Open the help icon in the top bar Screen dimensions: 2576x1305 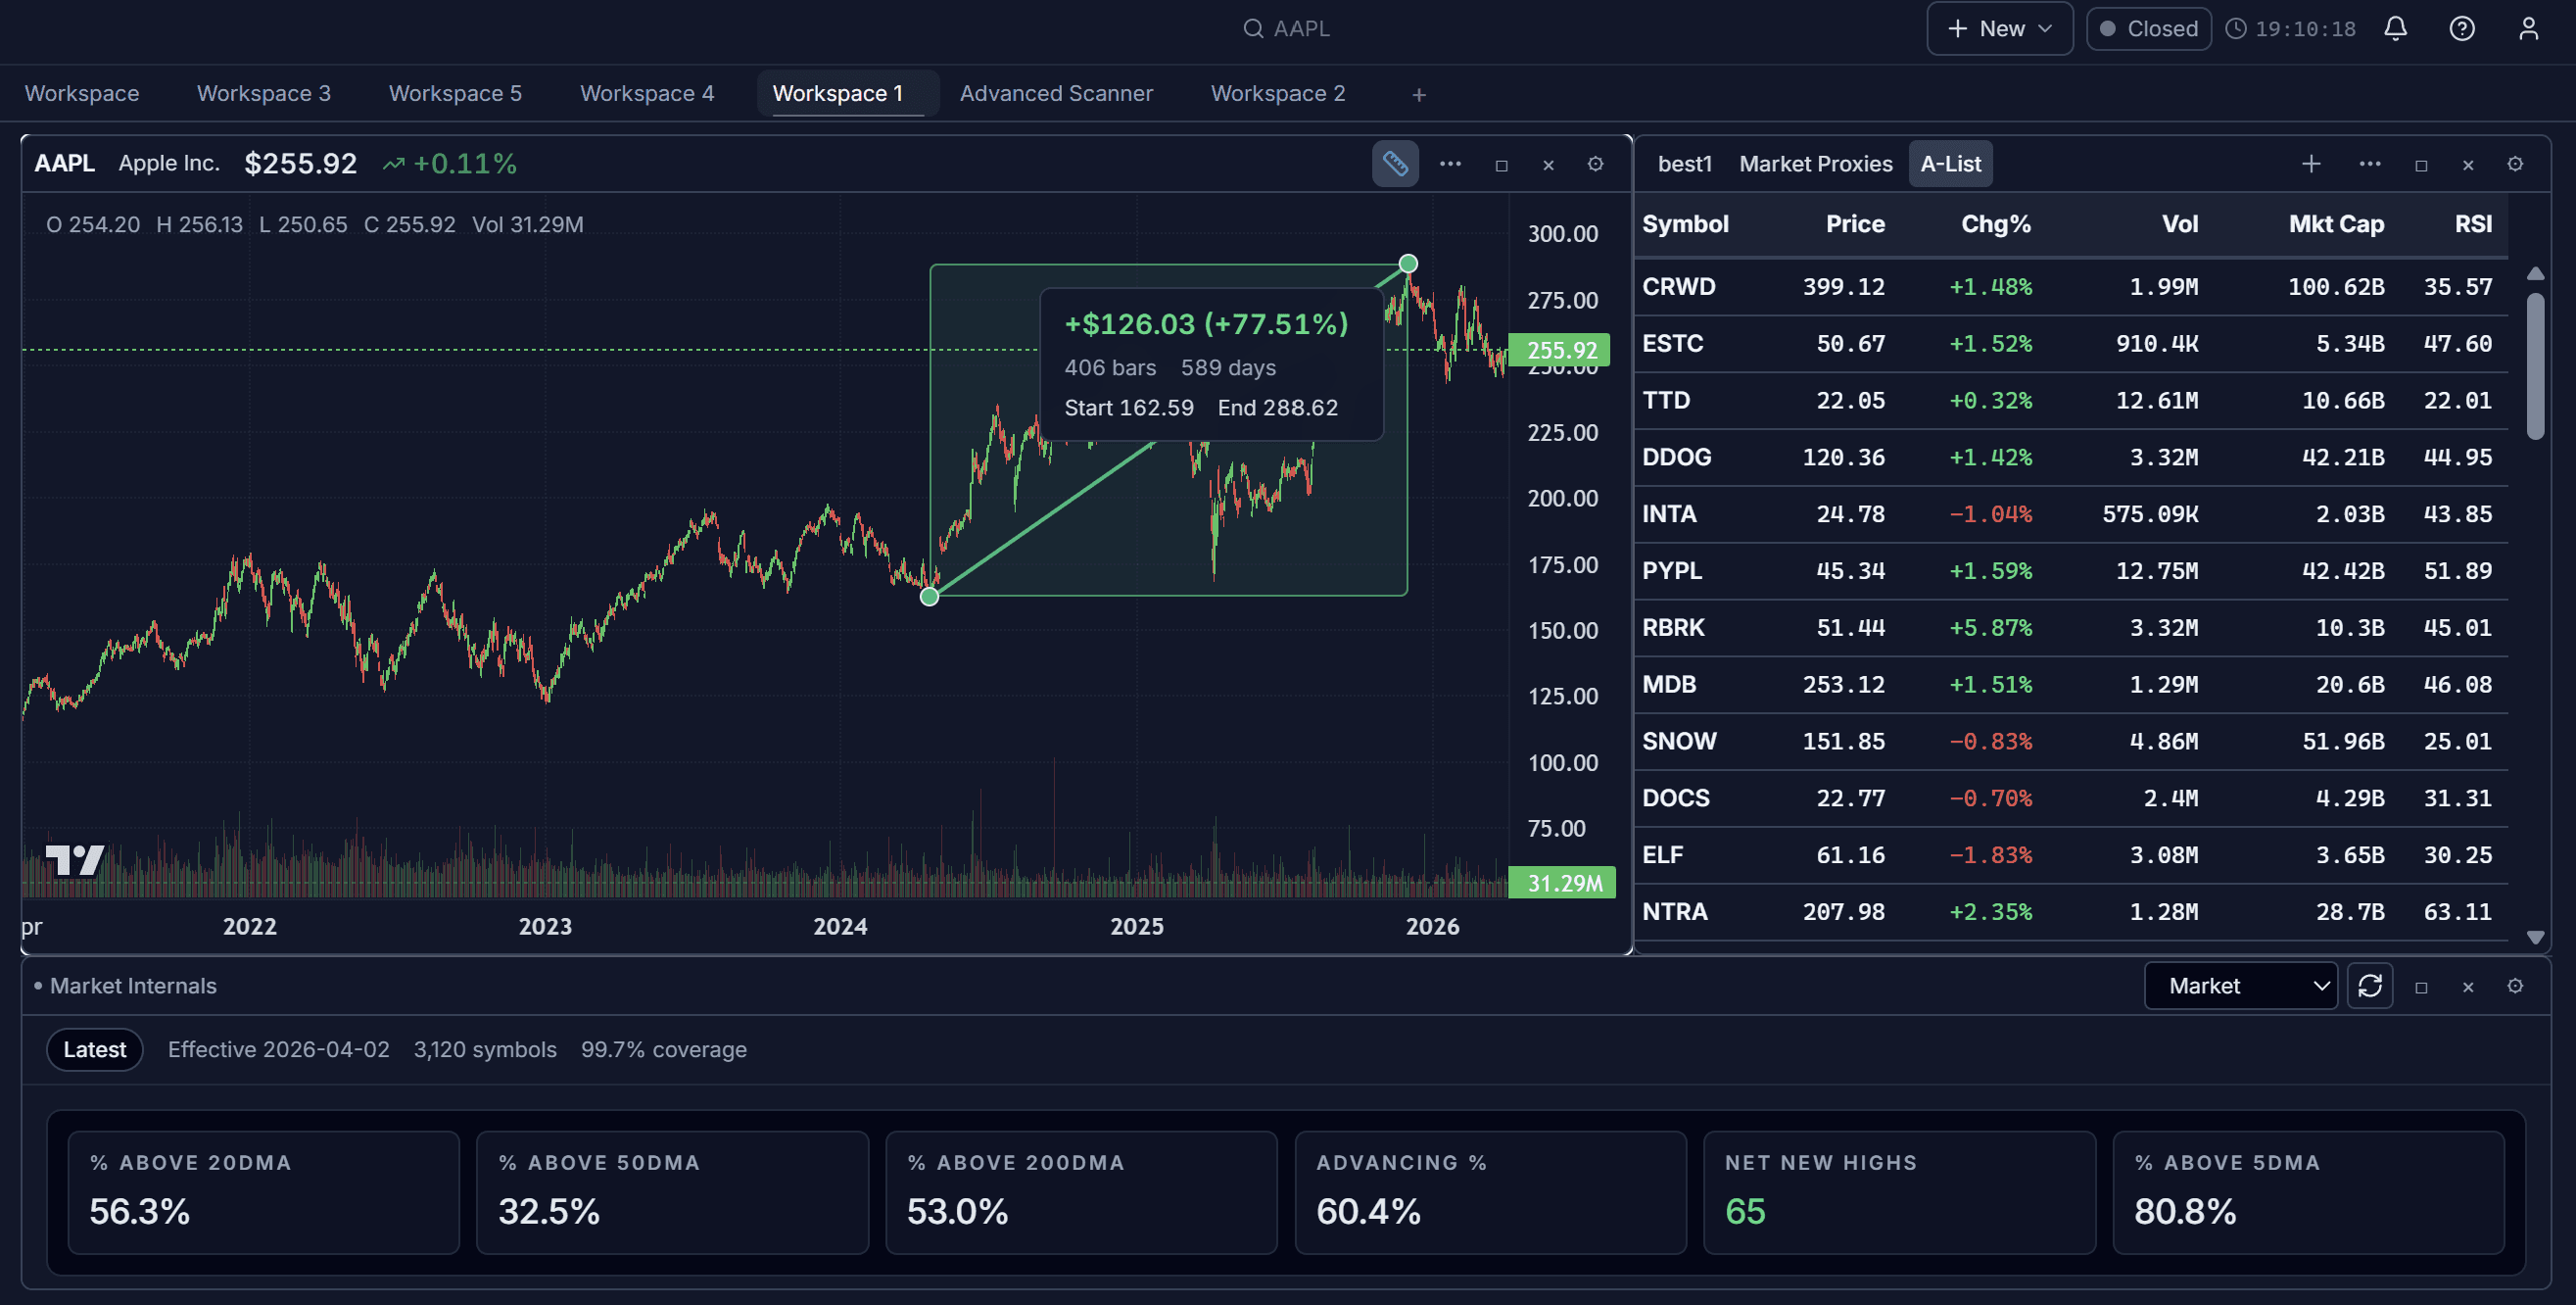(2461, 28)
